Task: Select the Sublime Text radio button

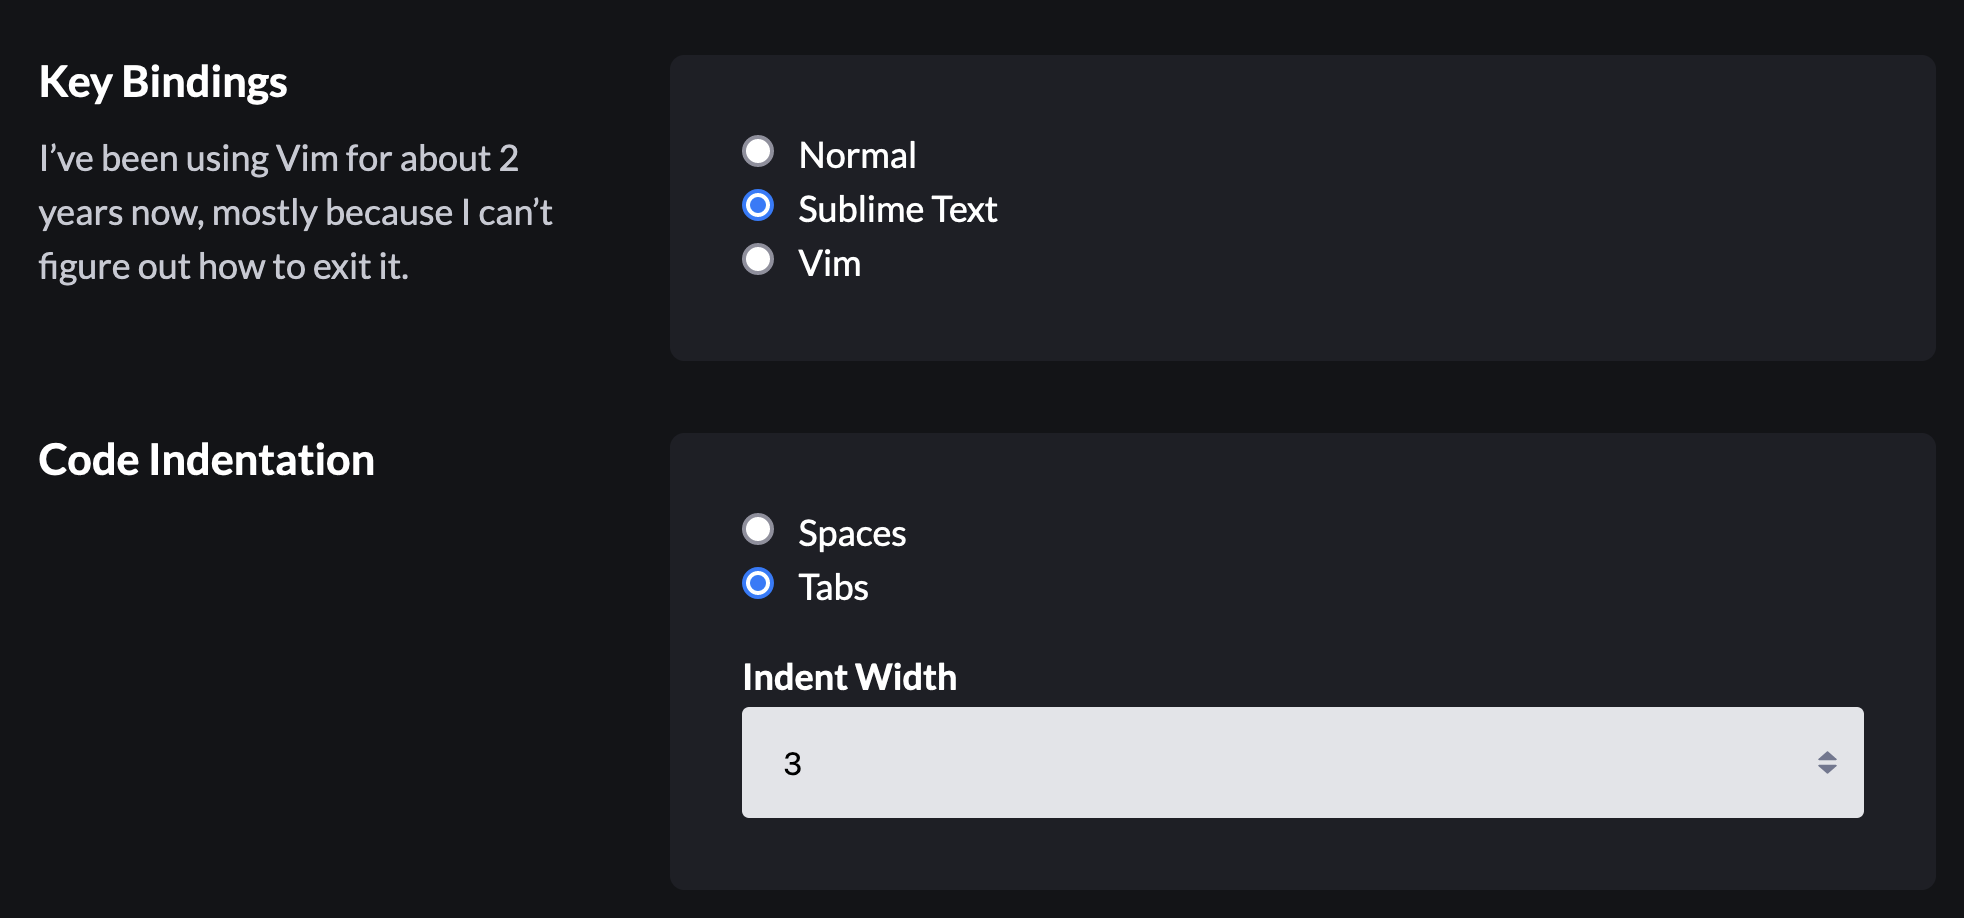Action: click(758, 206)
